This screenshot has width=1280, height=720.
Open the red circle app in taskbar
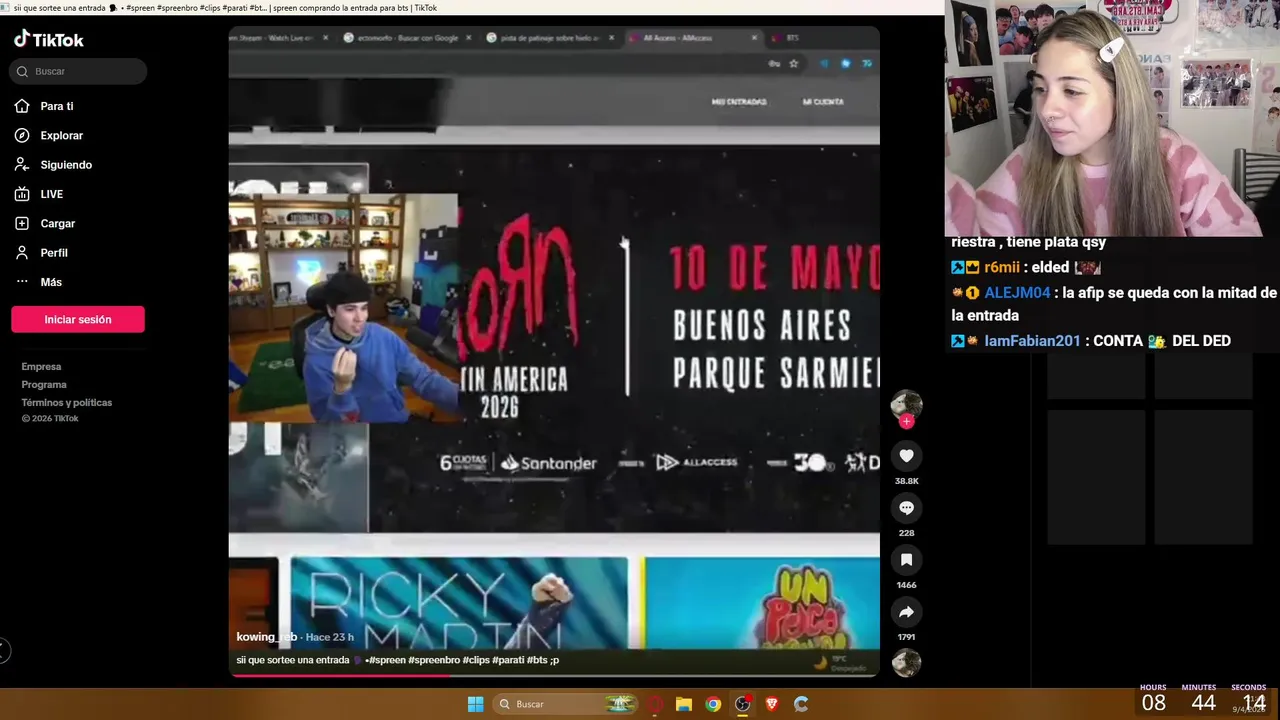click(655, 704)
